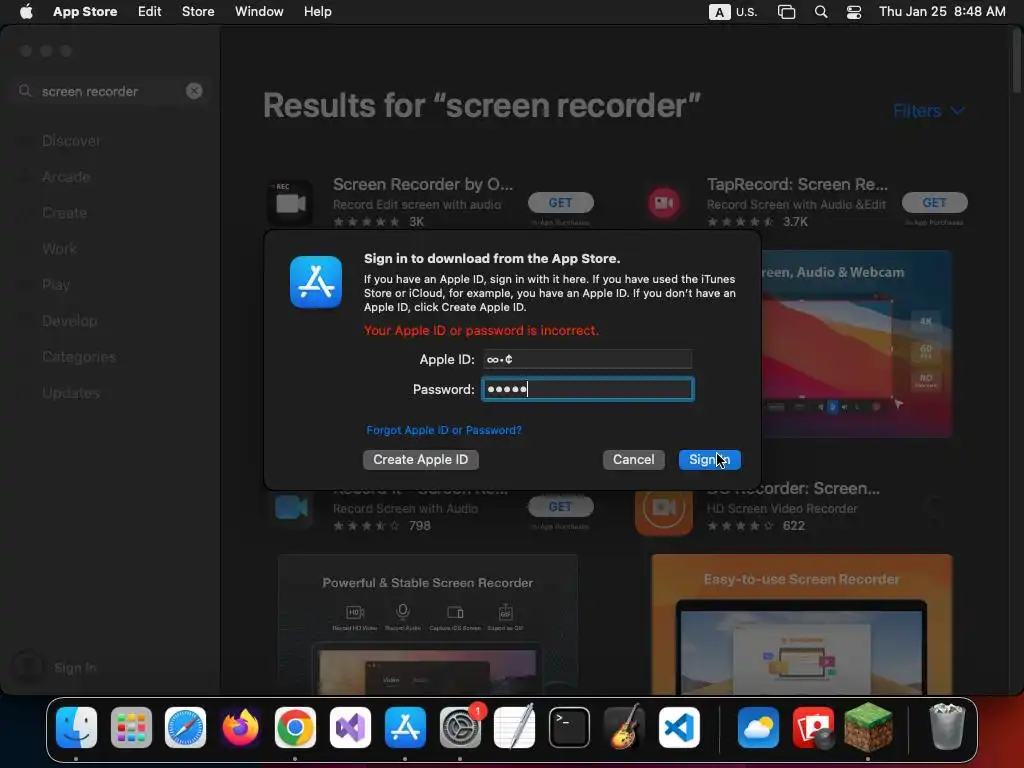Image resolution: width=1024 pixels, height=768 pixels.
Task: Open Powerful & Stable Screen Recorder preview
Action: click(428, 624)
